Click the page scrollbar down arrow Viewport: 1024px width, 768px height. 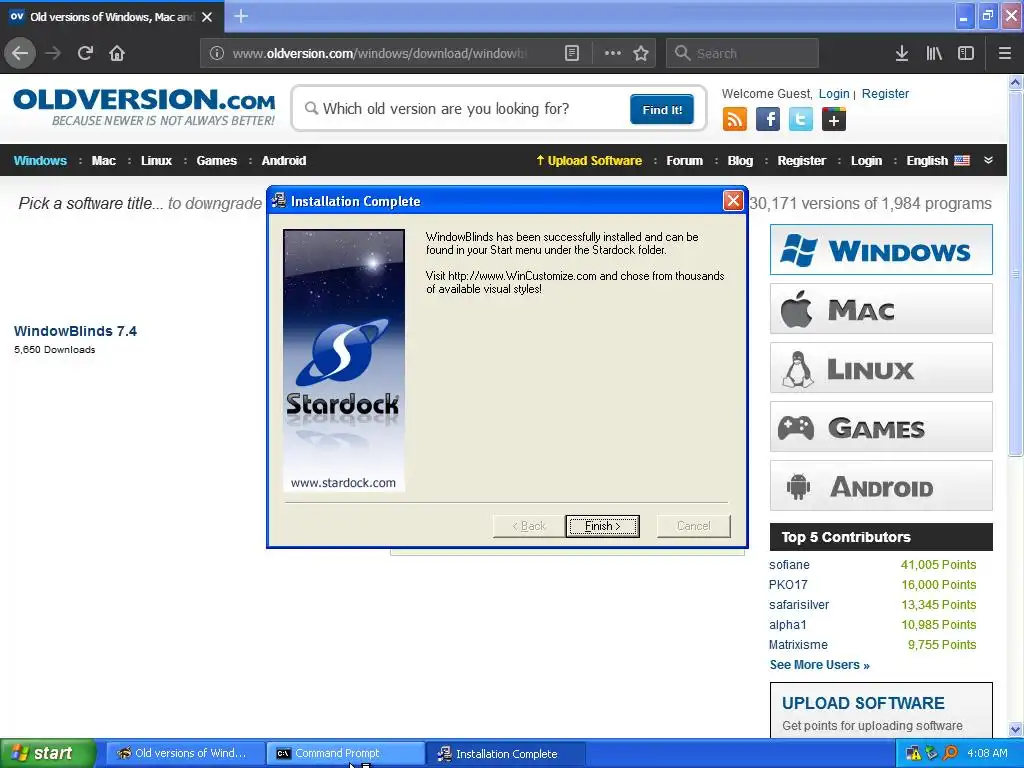[x=1016, y=729]
